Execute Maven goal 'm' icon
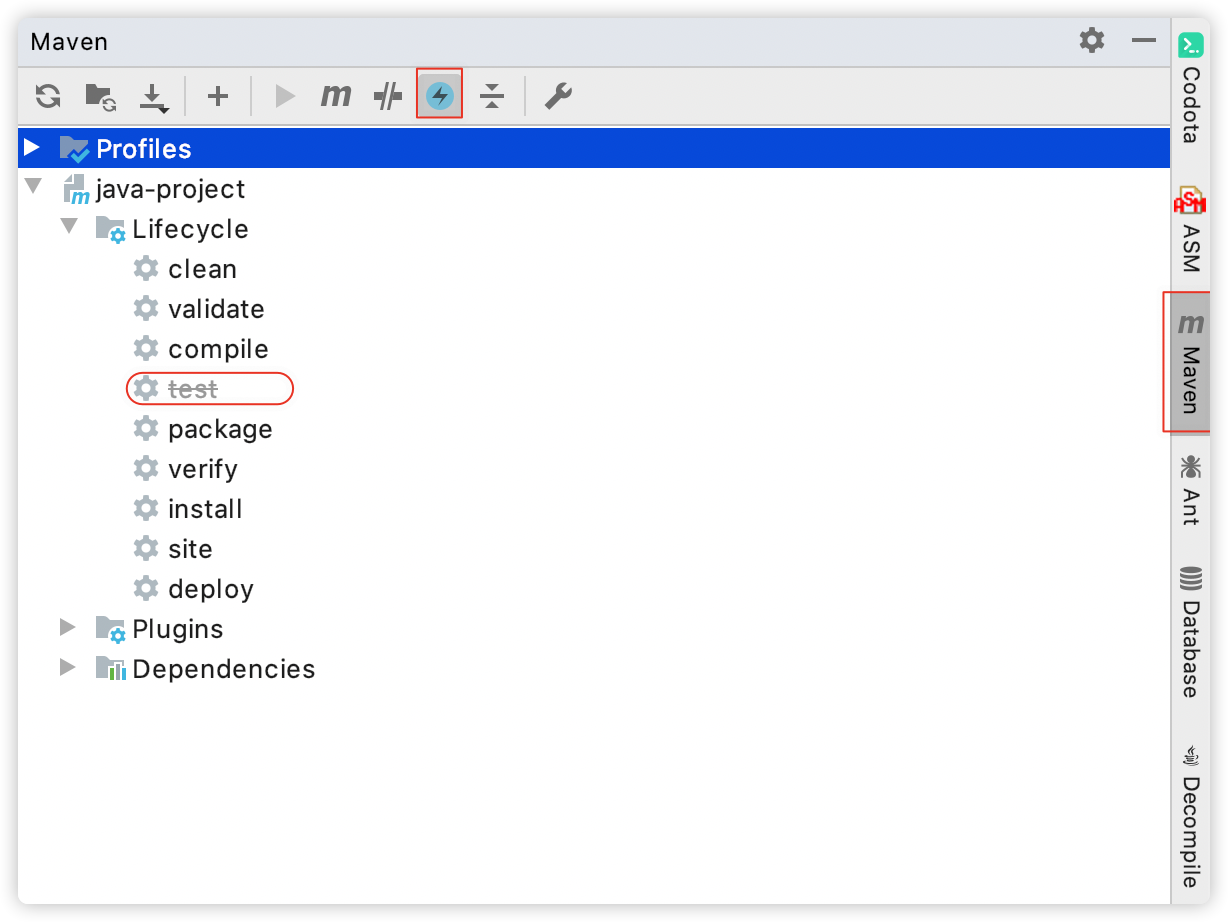Image resolution: width=1228 pixels, height=922 pixels. [x=336, y=96]
